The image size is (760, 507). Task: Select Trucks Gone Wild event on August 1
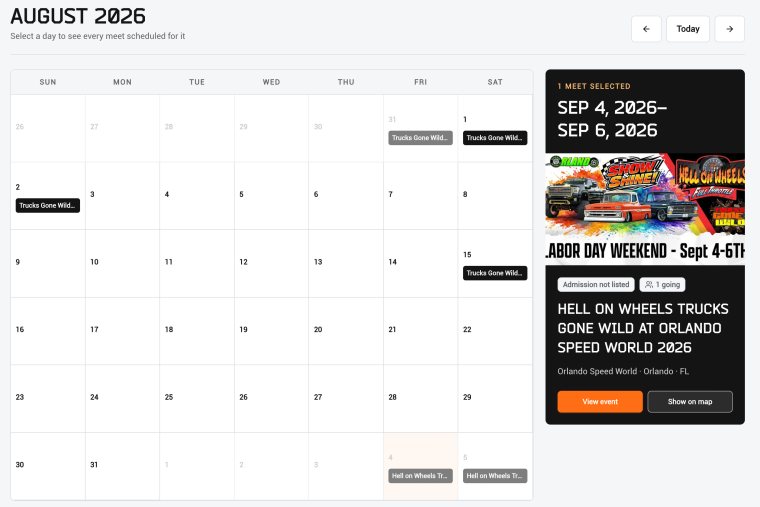point(495,138)
